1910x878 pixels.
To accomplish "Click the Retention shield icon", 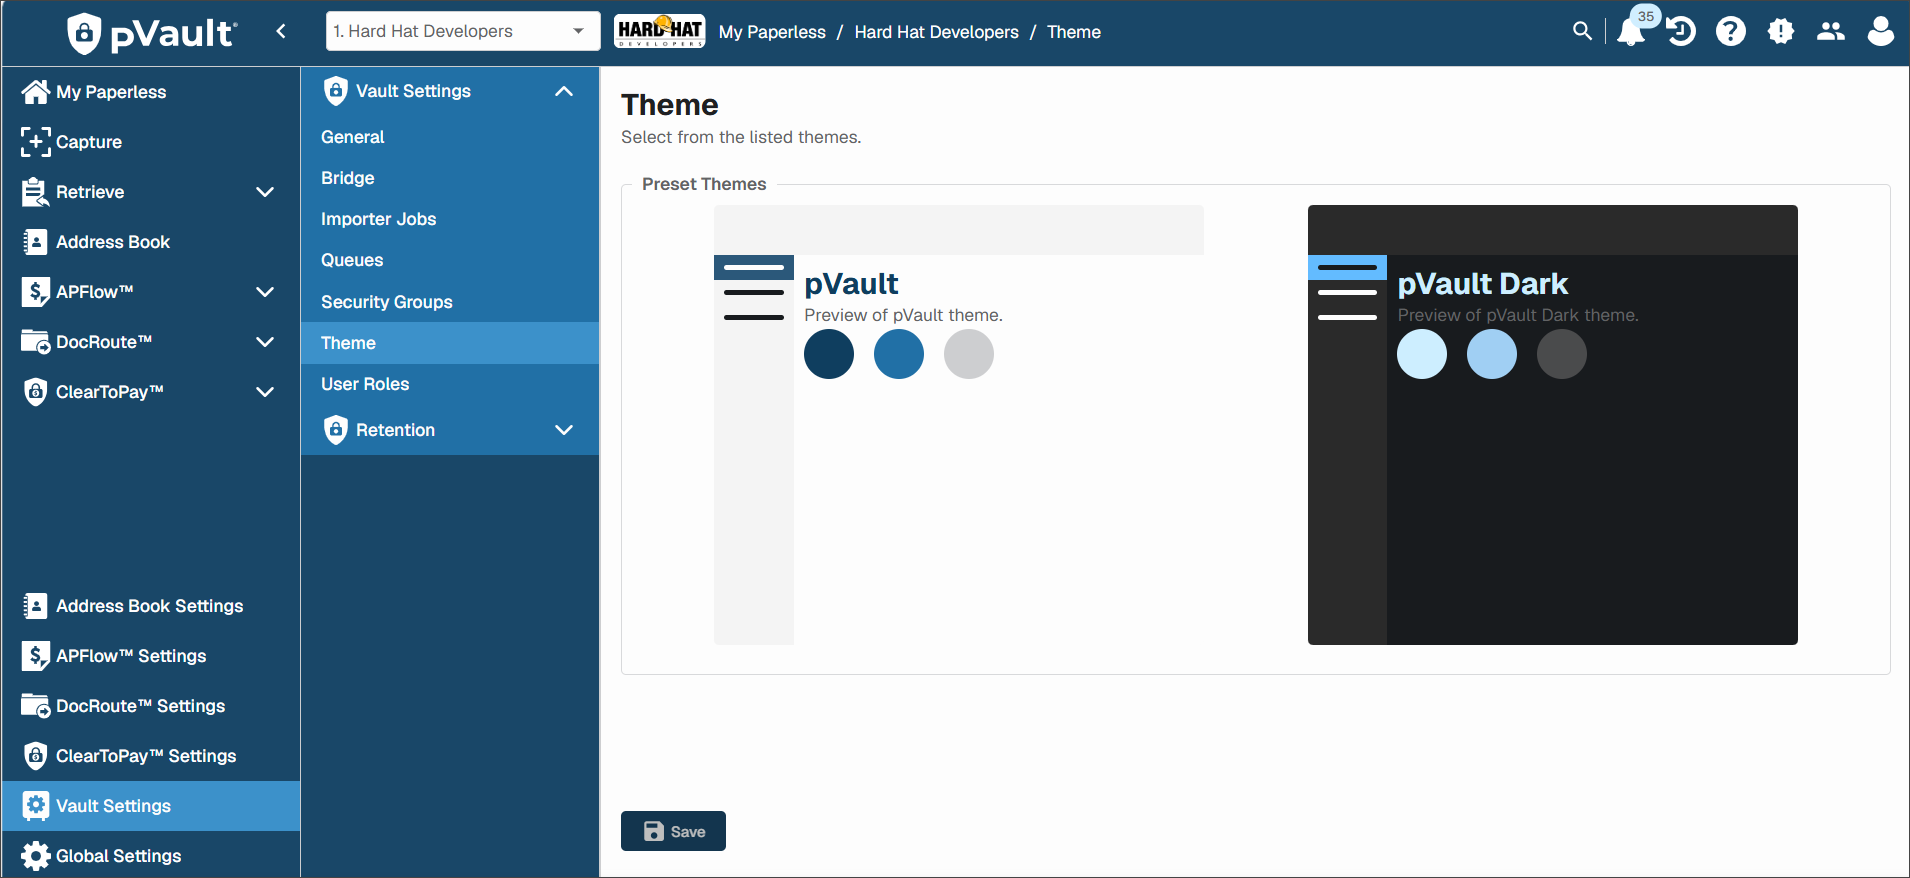I will [x=336, y=430].
